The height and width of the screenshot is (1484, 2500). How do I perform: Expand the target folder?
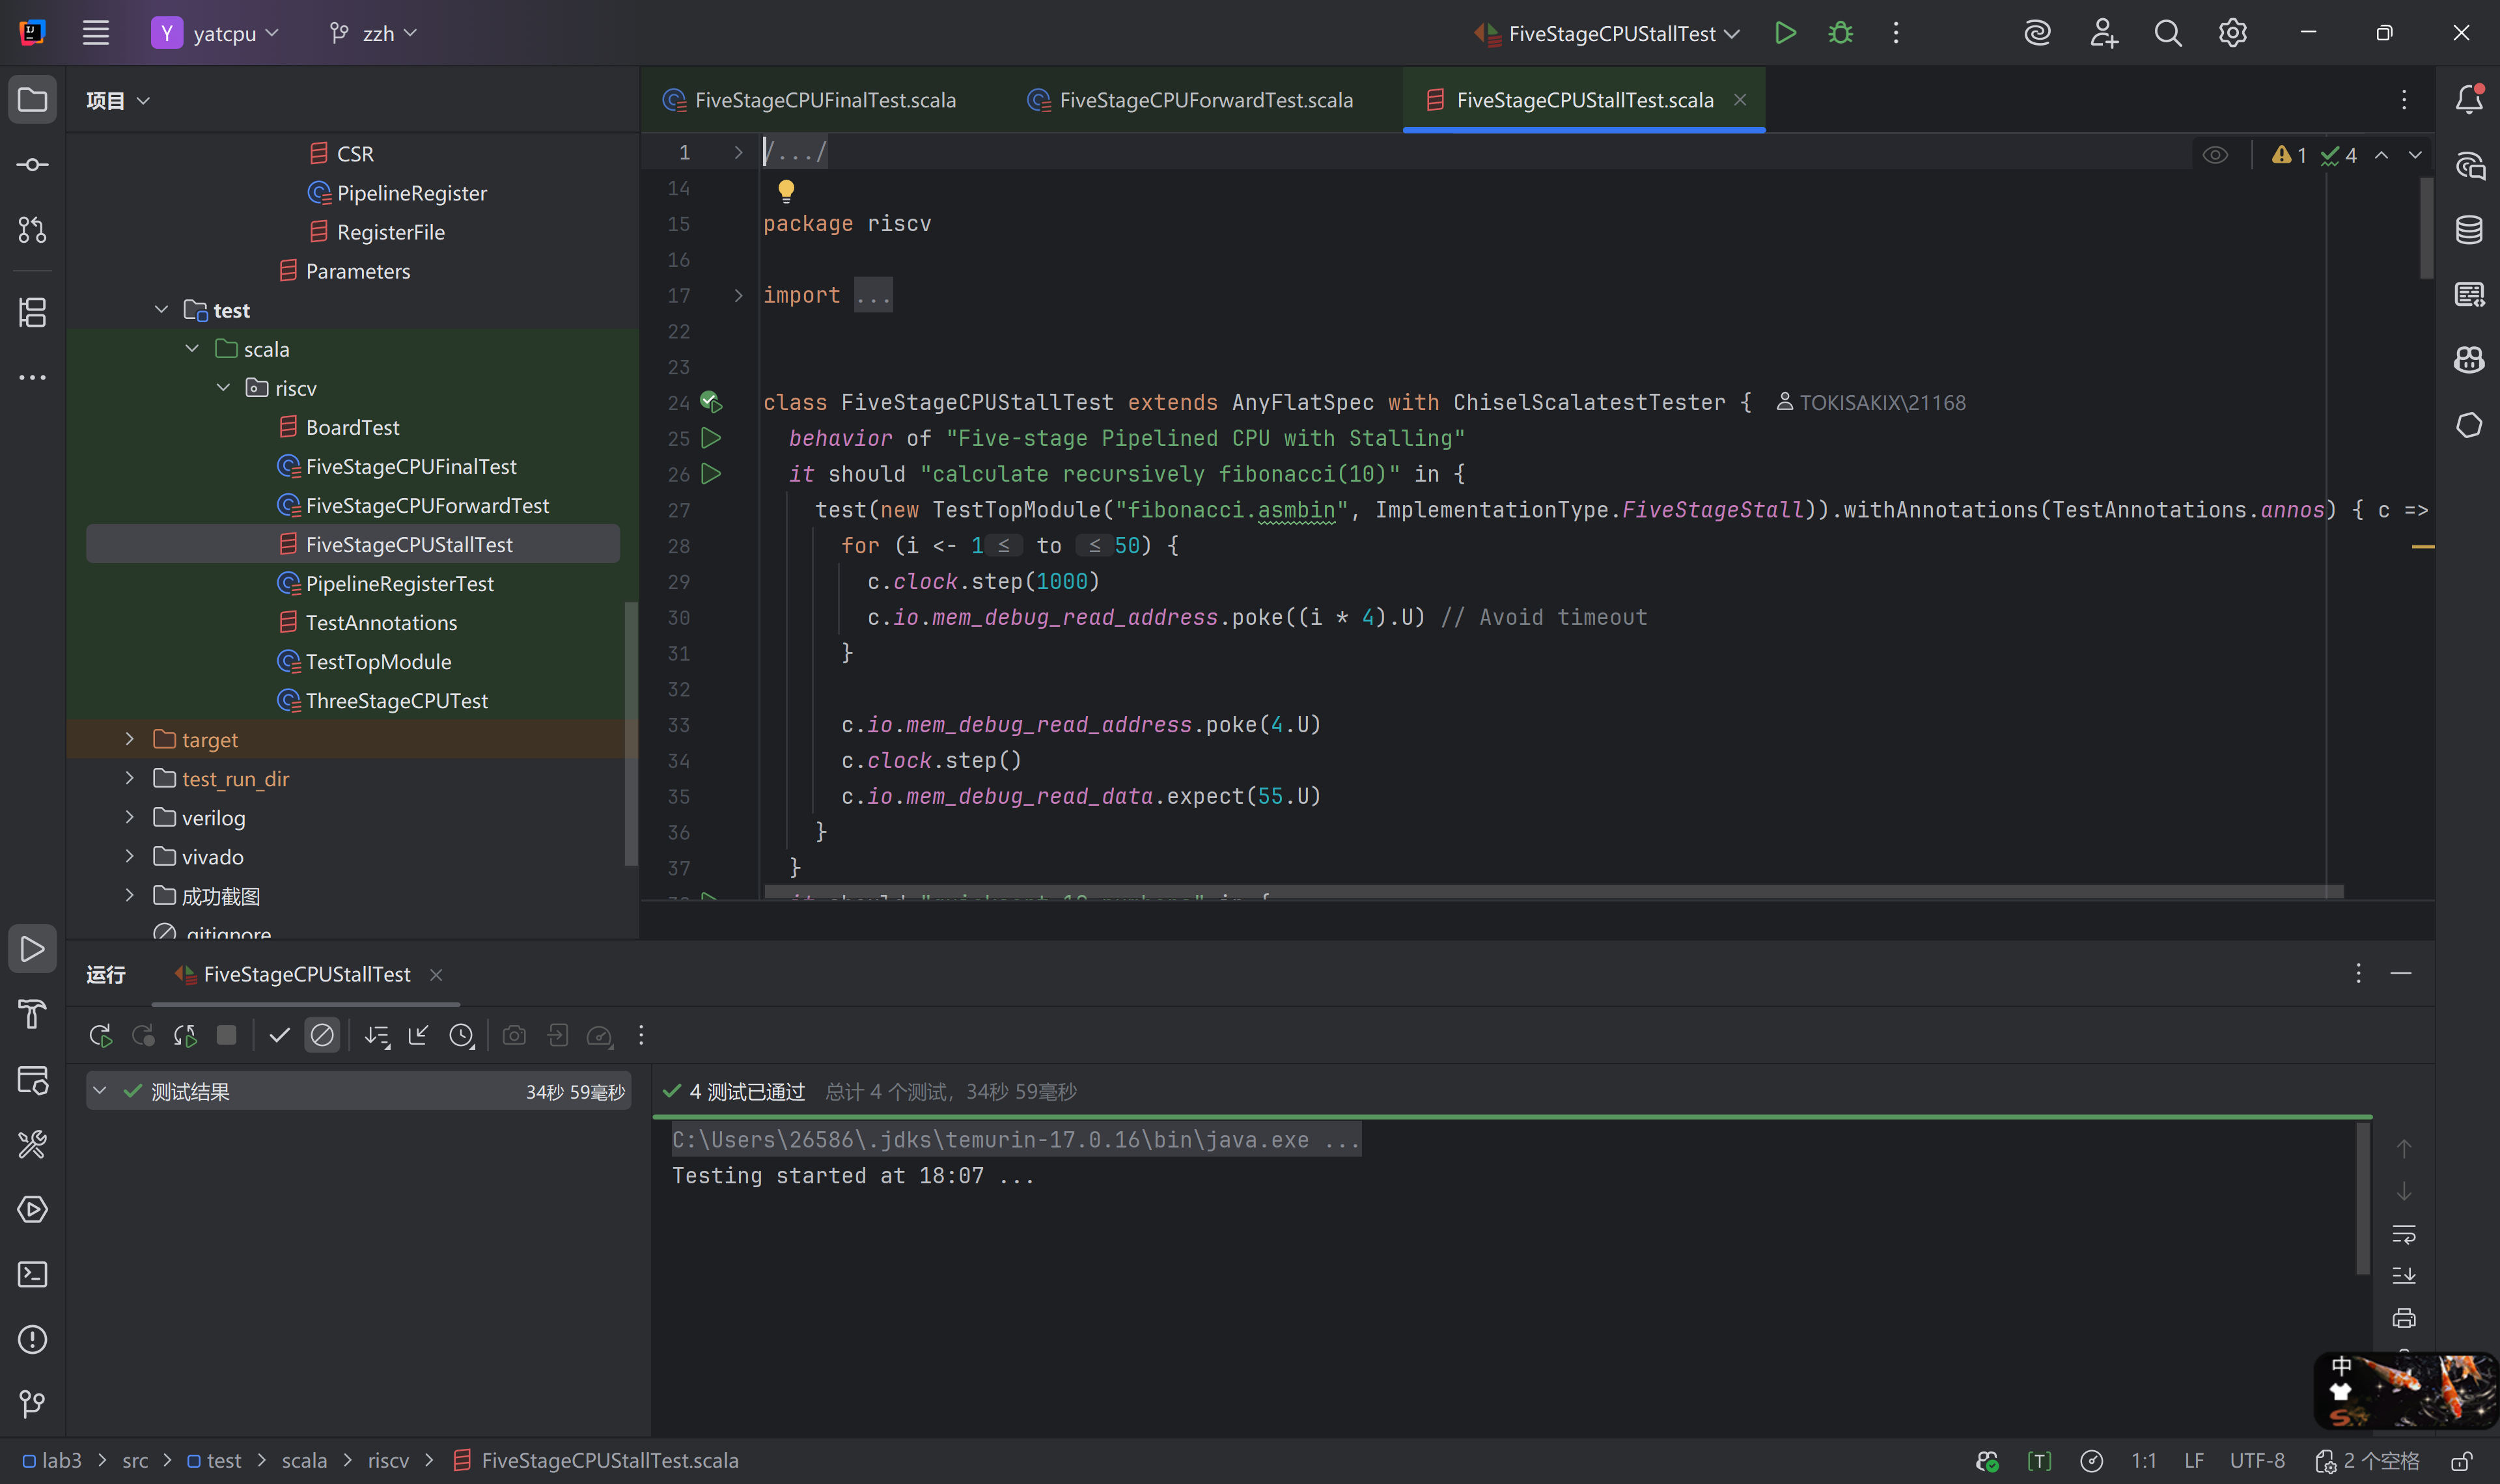(129, 739)
